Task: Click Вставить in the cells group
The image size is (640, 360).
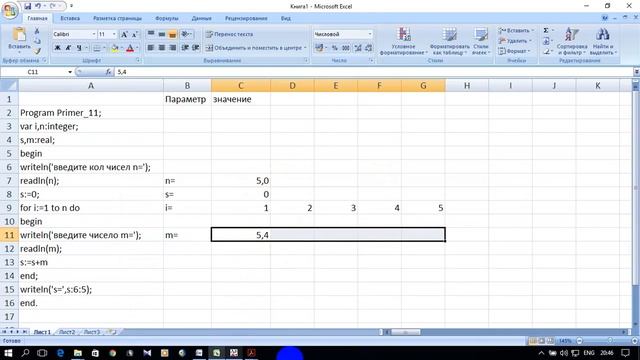Action: click(516, 31)
